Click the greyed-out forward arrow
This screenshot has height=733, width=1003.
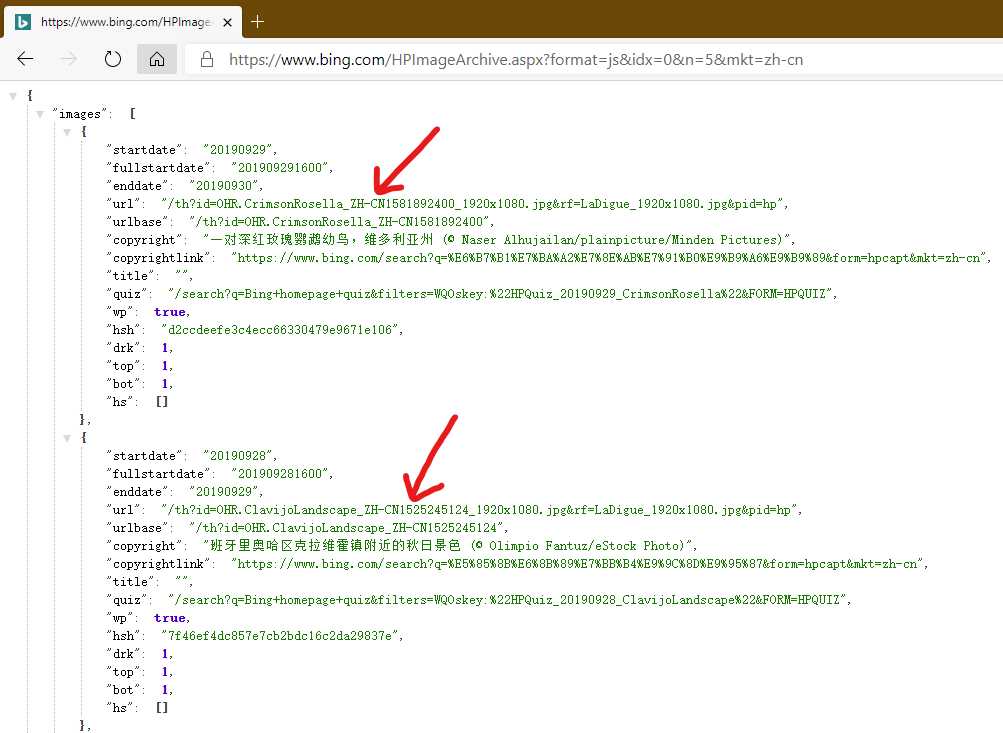(68, 59)
